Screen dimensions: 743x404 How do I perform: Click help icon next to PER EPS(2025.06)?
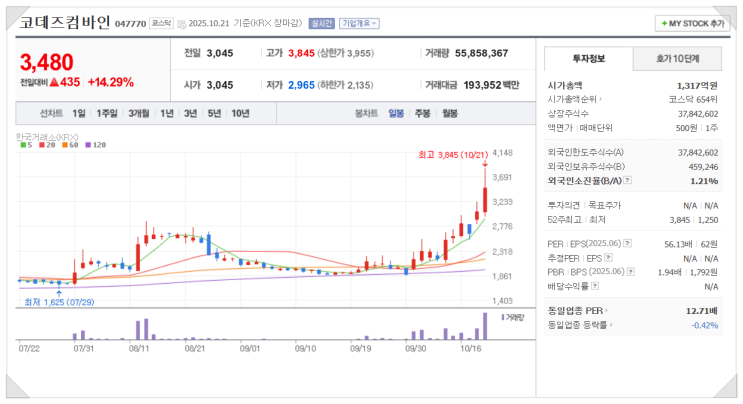627,243
